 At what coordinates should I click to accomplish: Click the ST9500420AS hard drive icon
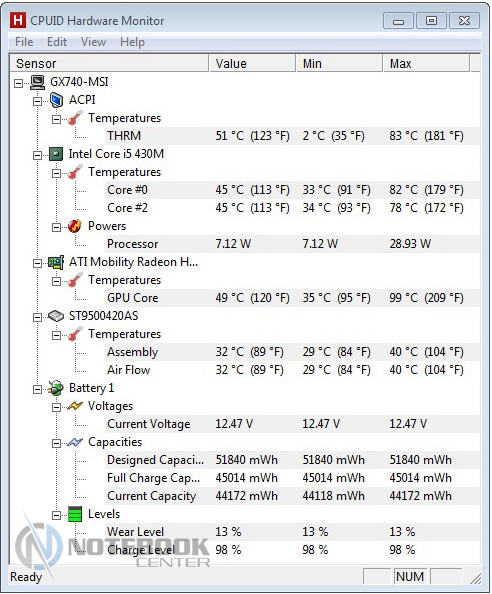[56, 316]
